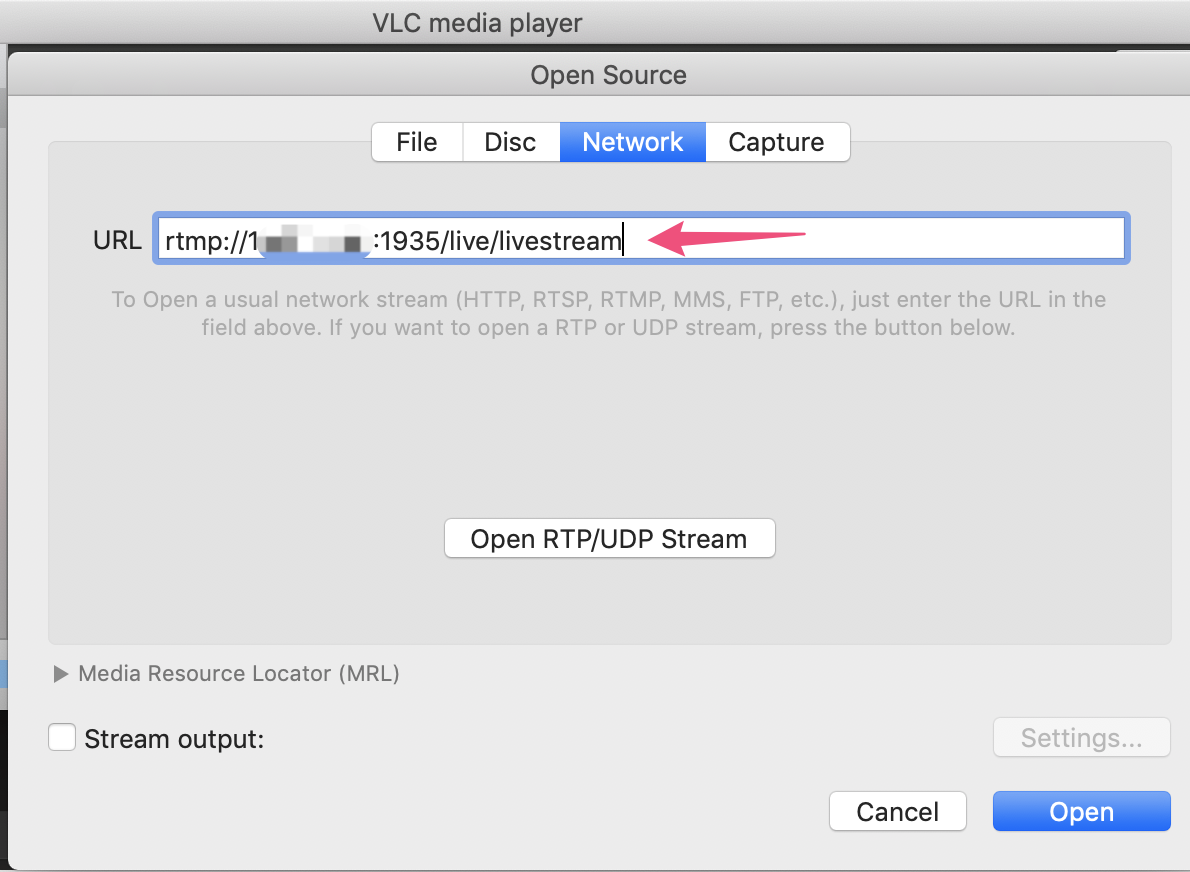This screenshot has width=1190, height=872.
Task: Click the Media Resource Locator (MRL) label
Action: click(239, 674)
